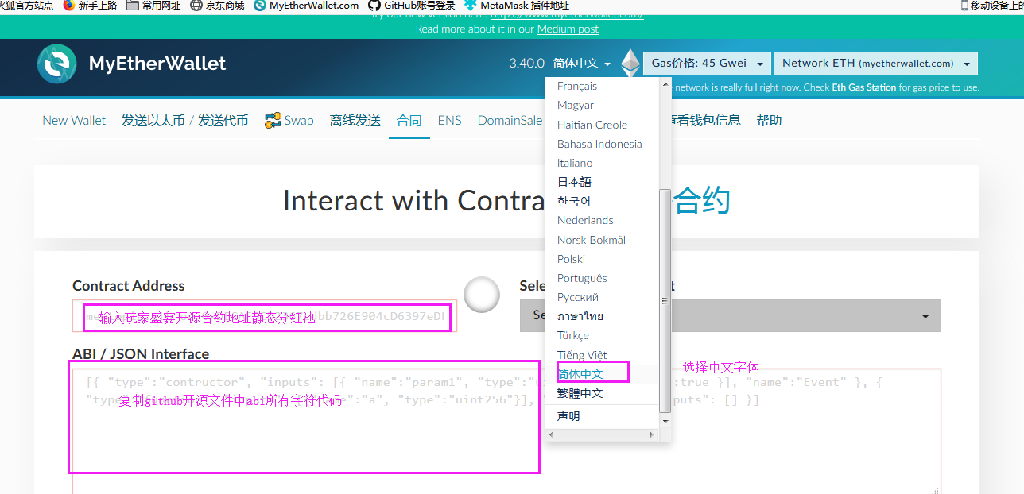This screenshot has height=494, width=1024.
Task: Open the MyEtherWallet.com bookmark
Action: point(306,5)
